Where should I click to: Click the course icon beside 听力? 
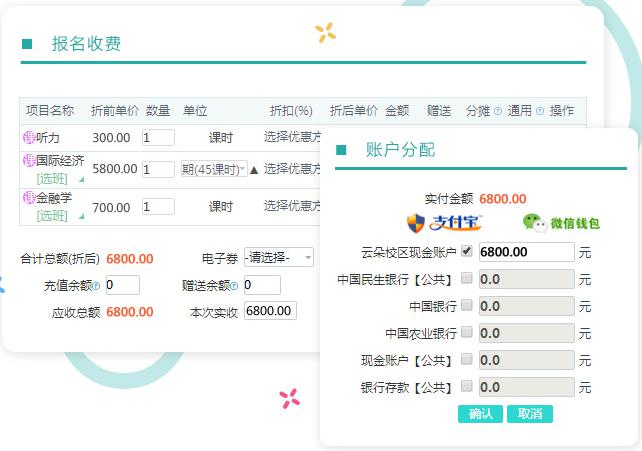tap(29, 138)
